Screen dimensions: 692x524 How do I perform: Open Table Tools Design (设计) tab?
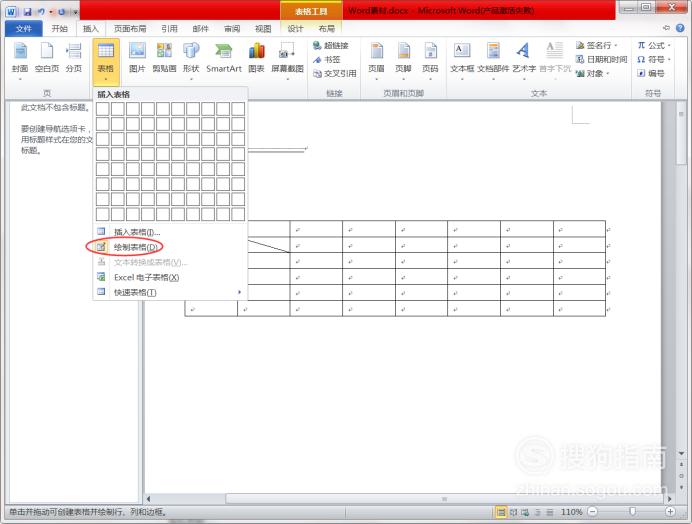[x=295, y=29]
